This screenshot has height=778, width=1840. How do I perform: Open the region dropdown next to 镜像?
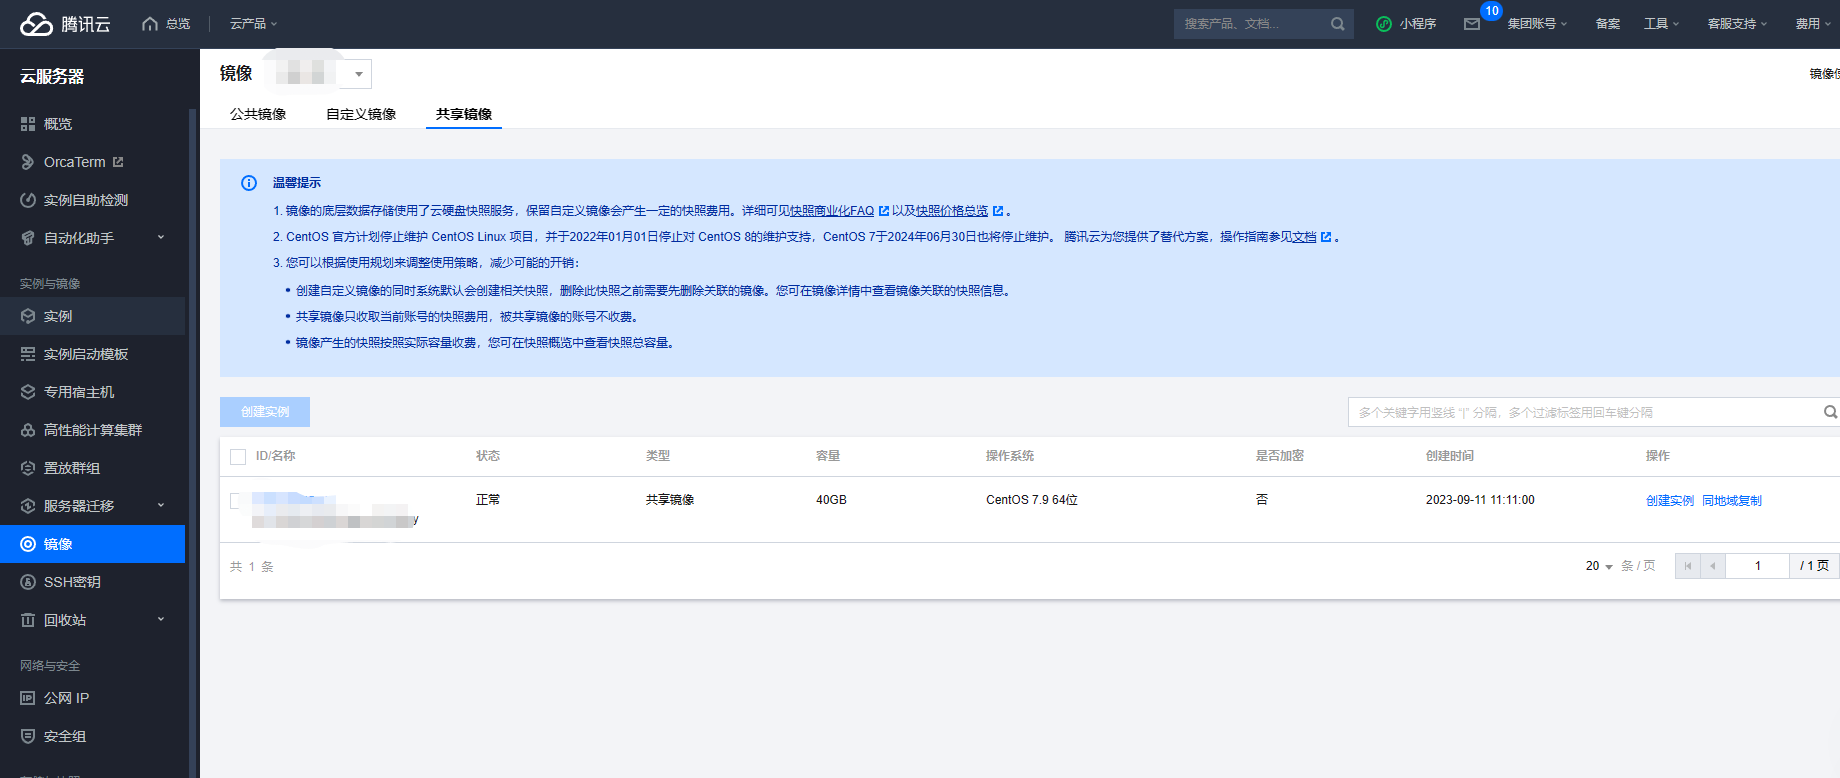358,74
